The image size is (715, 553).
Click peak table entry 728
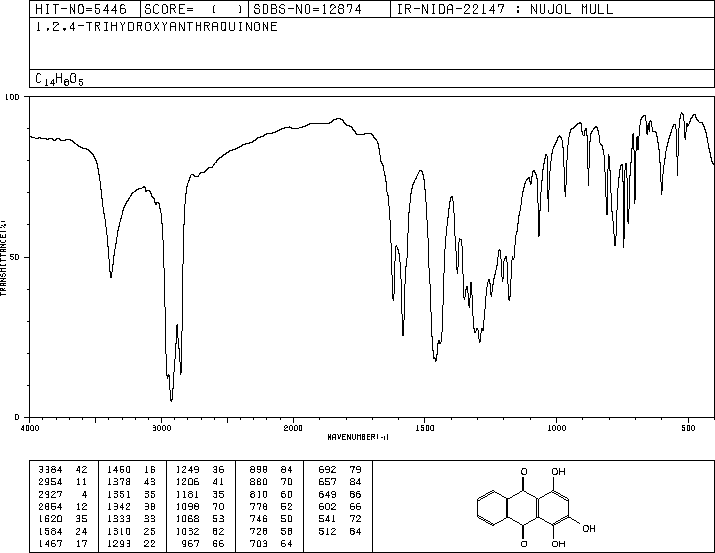[259, 532]
